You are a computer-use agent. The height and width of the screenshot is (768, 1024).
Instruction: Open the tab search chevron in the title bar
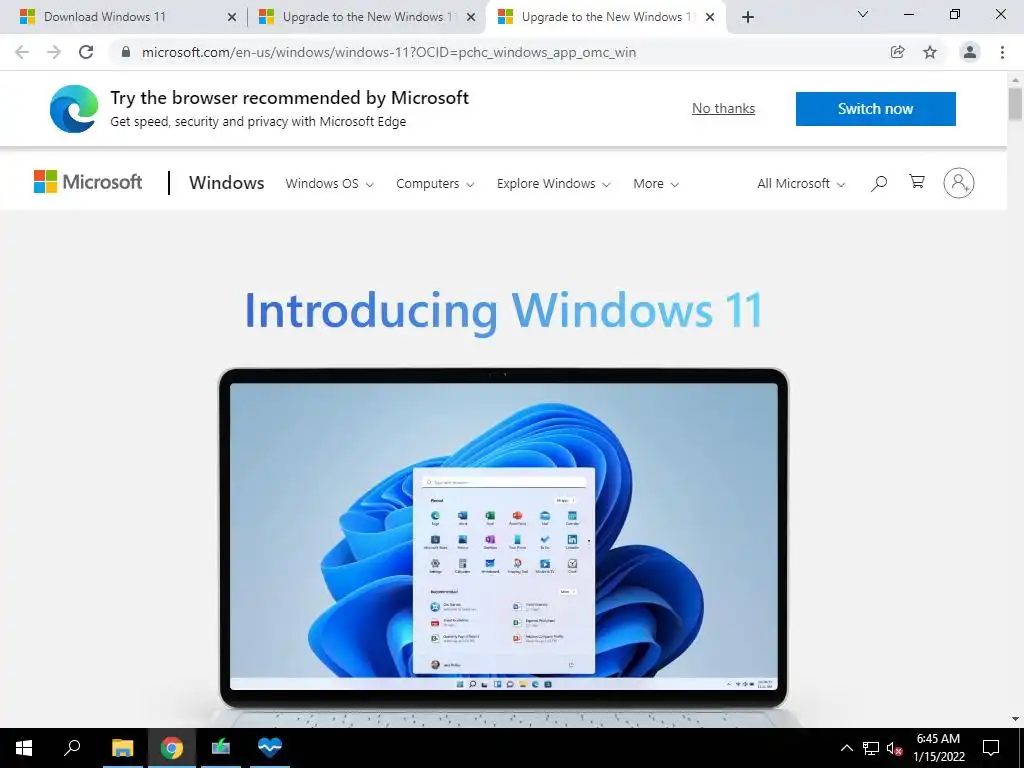point(863,14)
